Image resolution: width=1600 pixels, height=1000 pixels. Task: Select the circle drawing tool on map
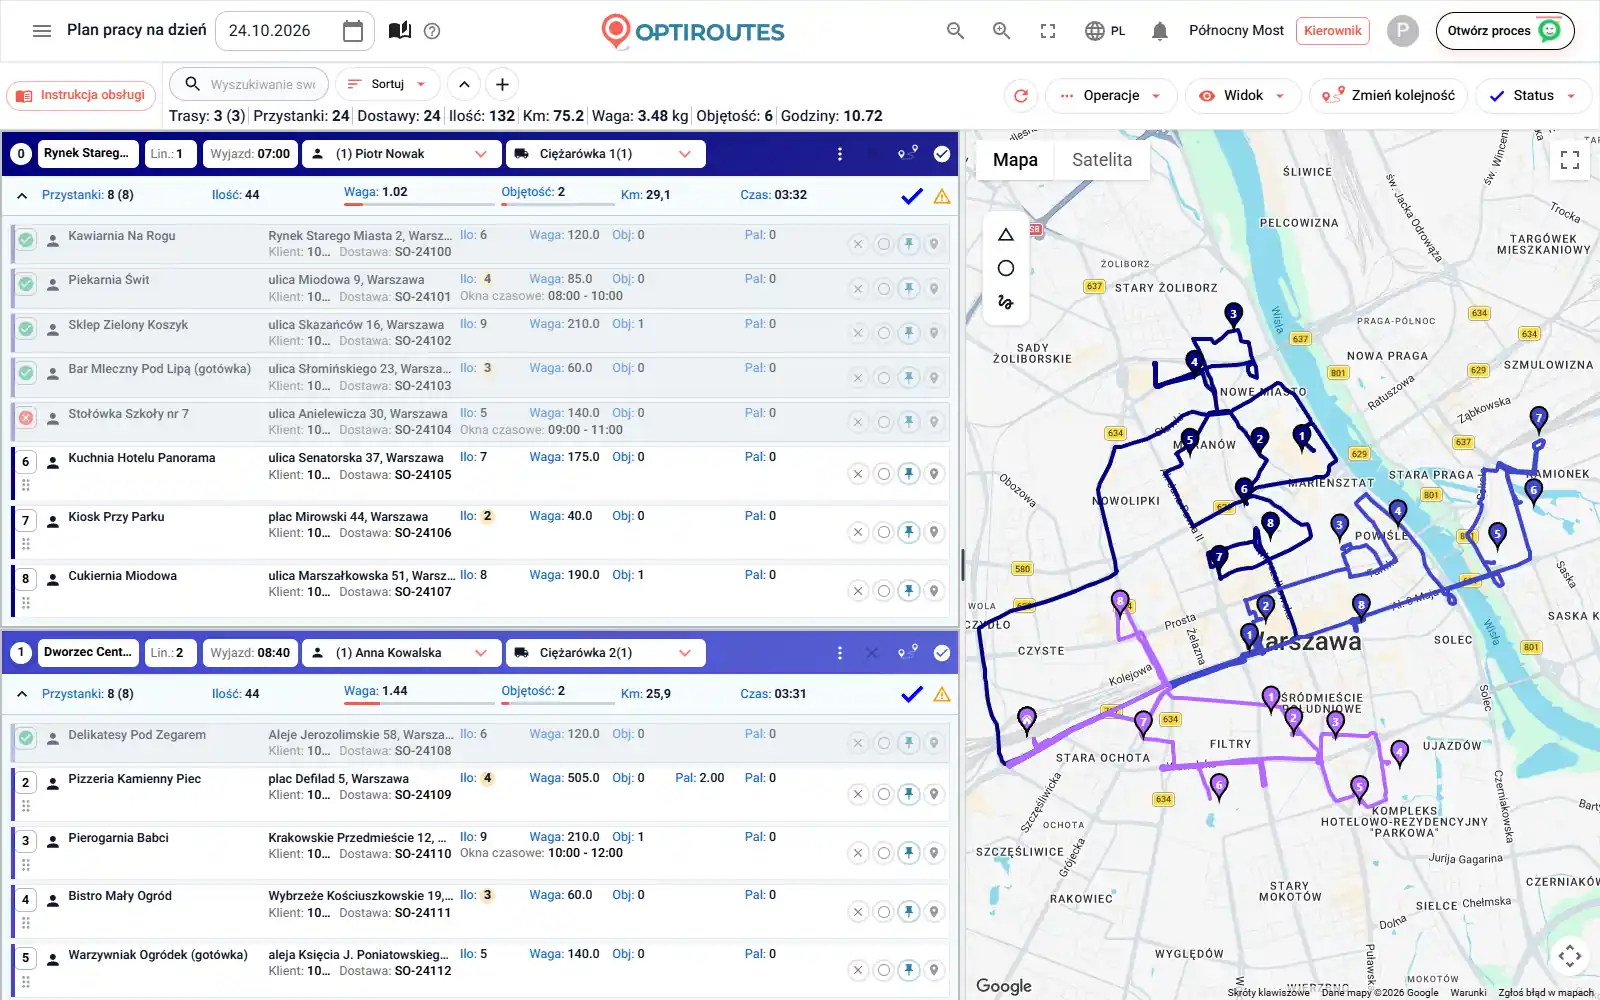[x=1006, y=268]
